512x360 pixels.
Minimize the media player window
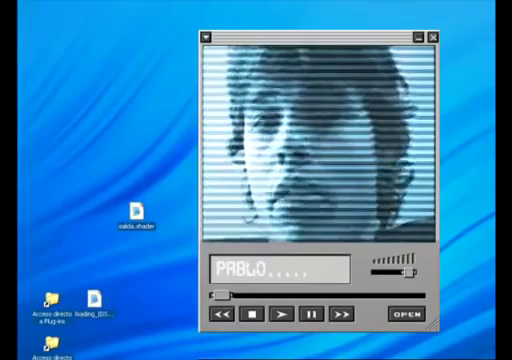pyautogui.click(x=419, y=37)
